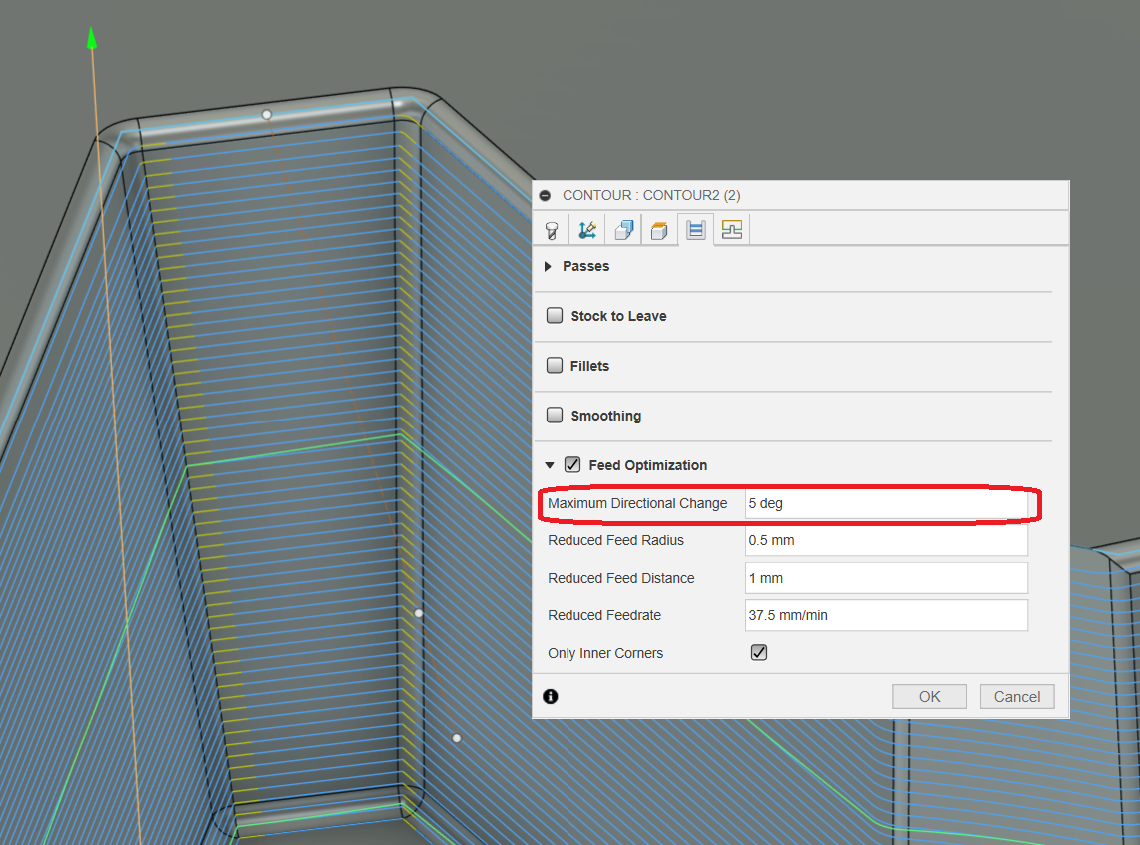Enable Stock to Leave
The image size is (1140, 845).
coord(555,315)
